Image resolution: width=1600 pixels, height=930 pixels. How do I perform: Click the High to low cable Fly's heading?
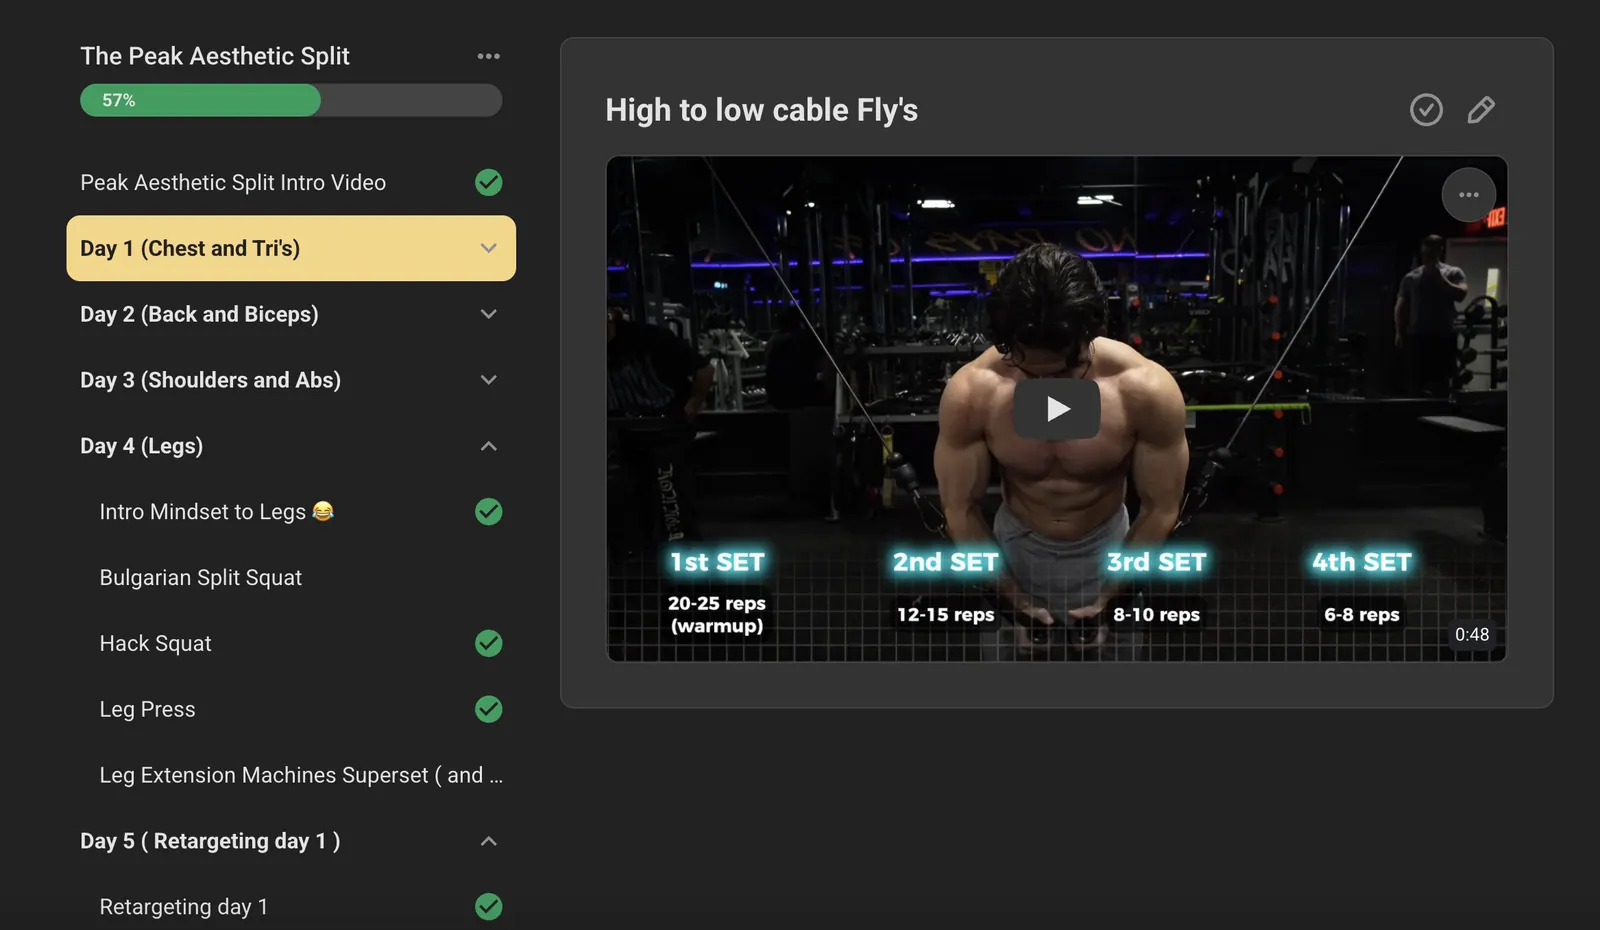pos(761,110)
